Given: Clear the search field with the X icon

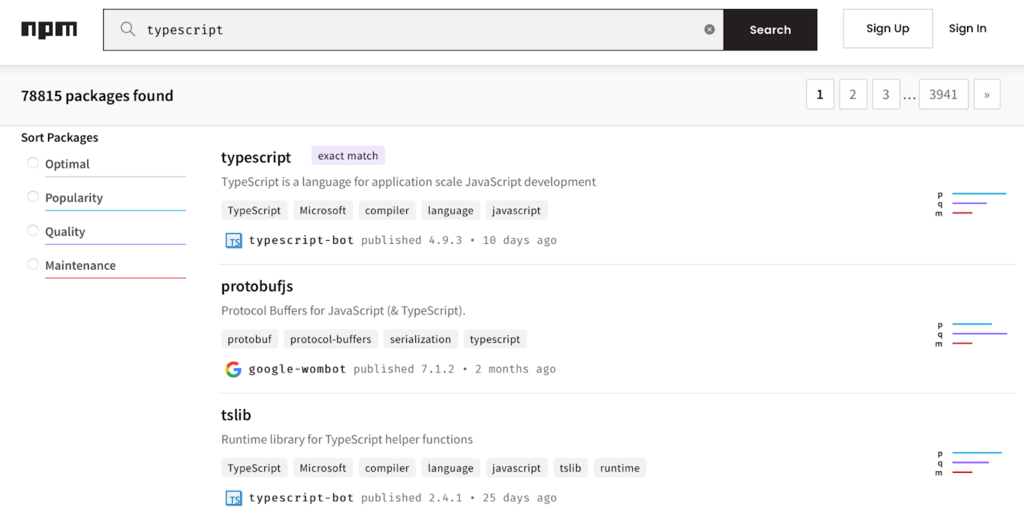Looking at the screenshot, I should pos(709,30).
